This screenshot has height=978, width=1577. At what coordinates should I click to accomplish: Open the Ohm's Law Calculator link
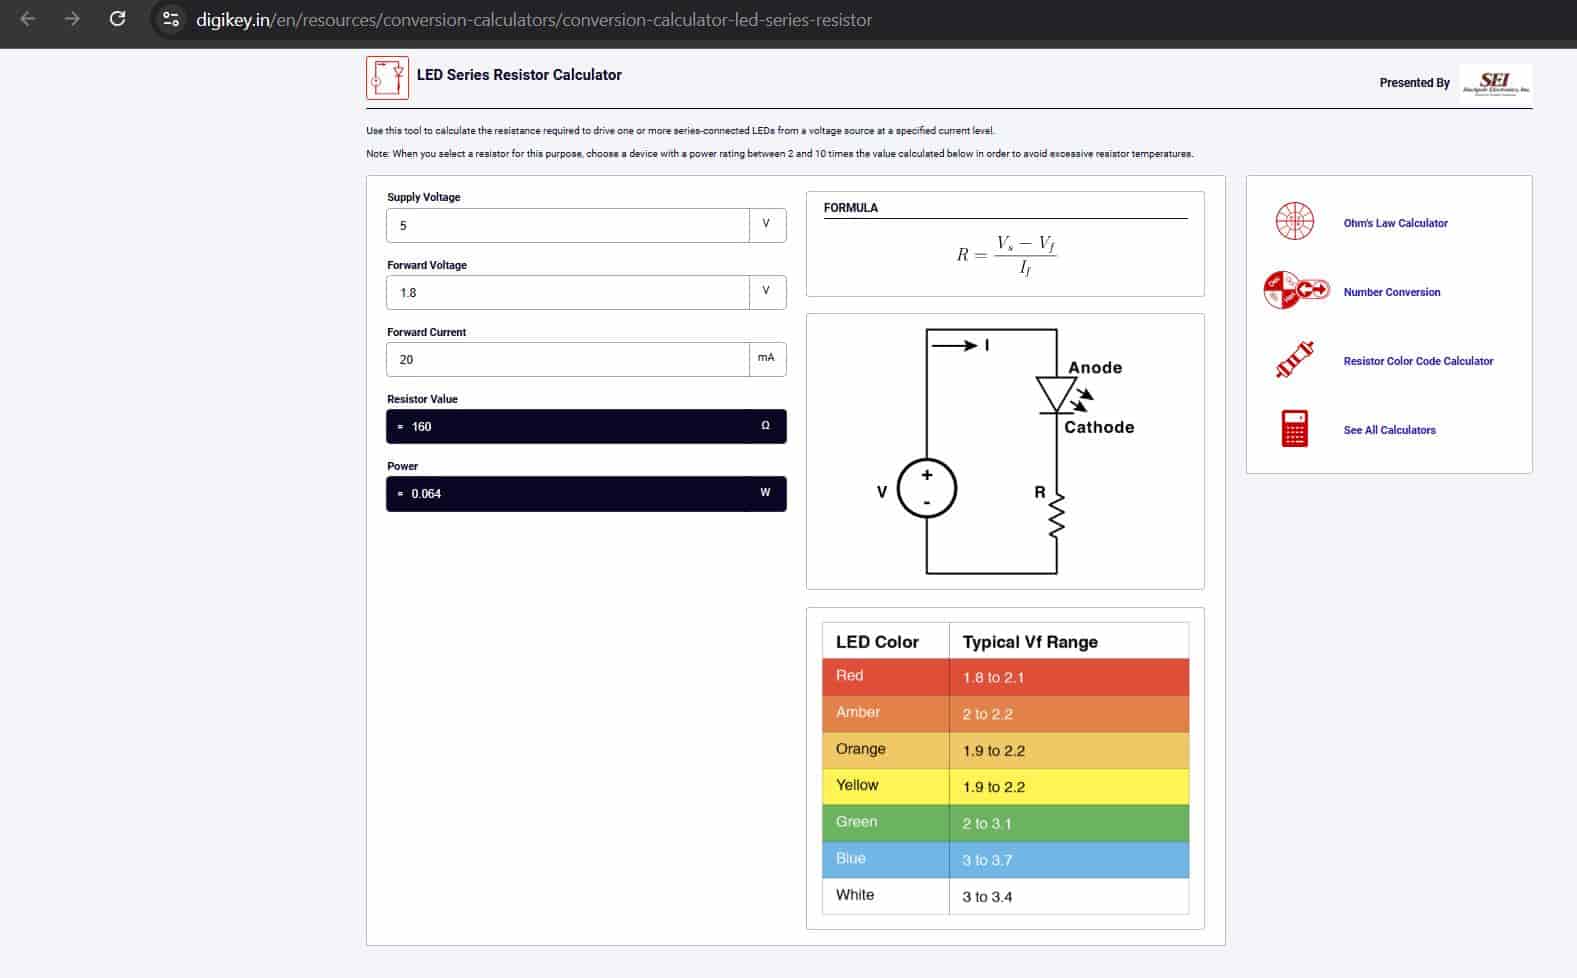1395,223
